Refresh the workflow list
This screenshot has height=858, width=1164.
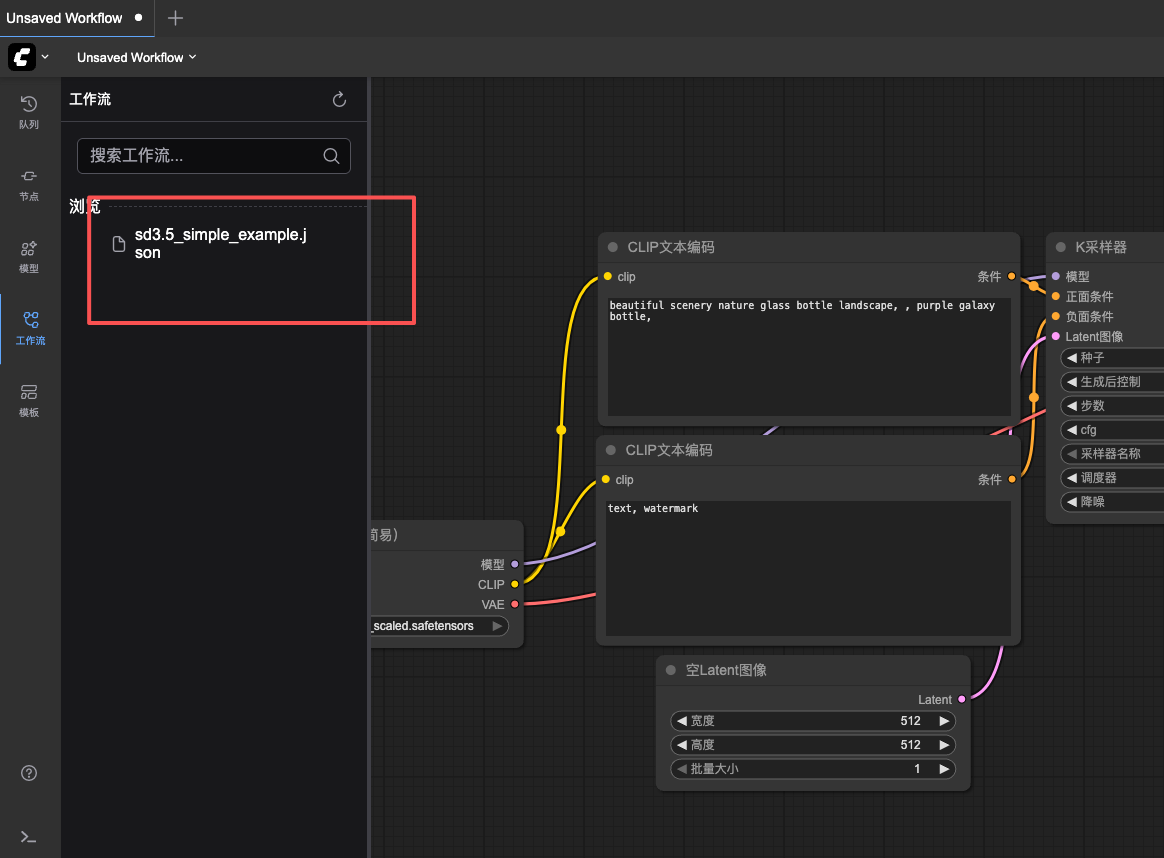pyautogui.click(x=339, y=99)
